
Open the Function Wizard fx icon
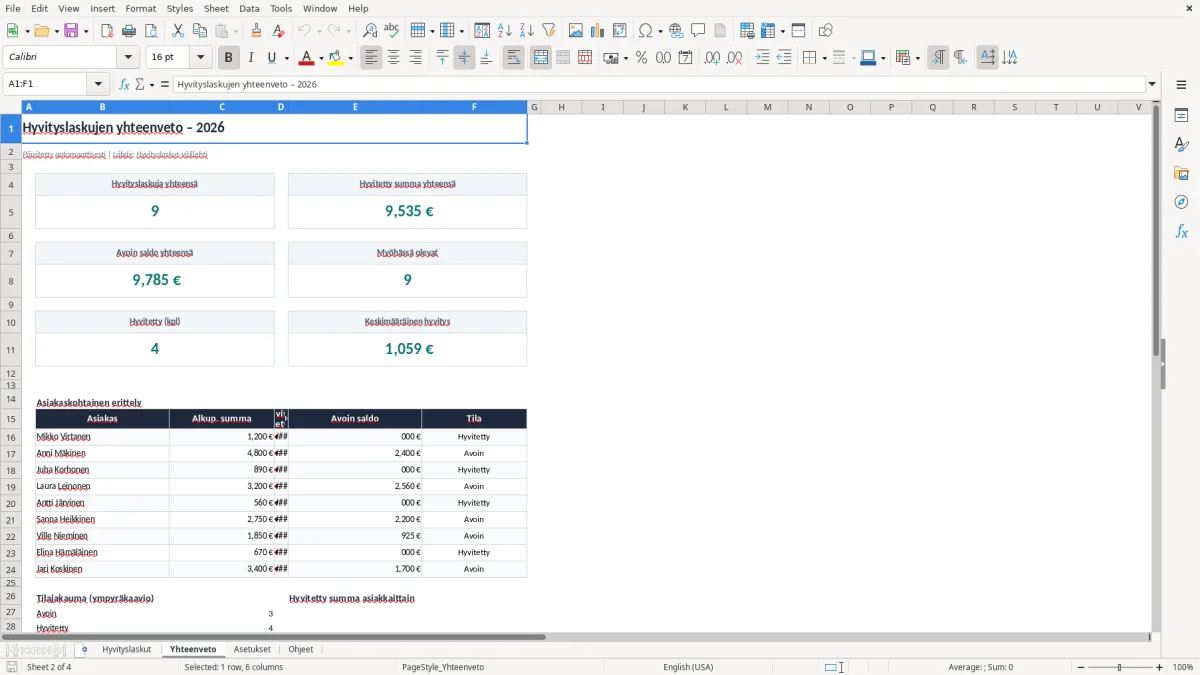(x=125, y=84)
